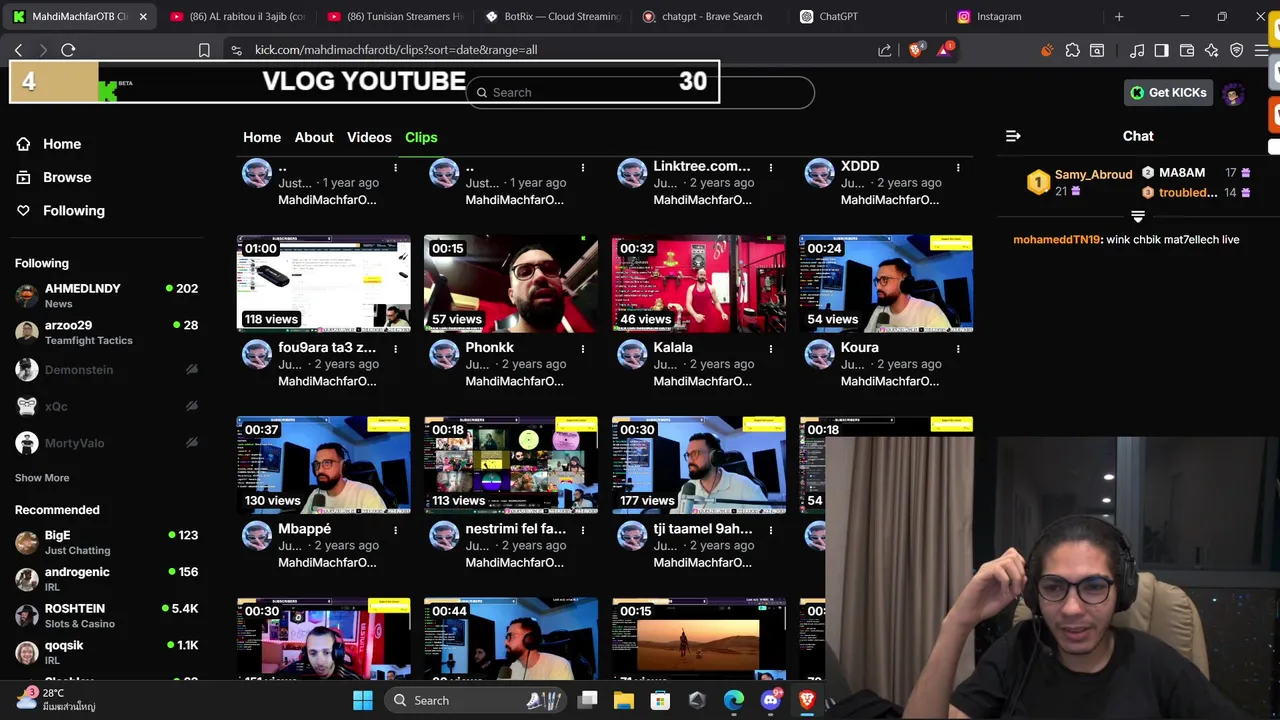Click the Brave VPN shield icon

(1237, 50)
